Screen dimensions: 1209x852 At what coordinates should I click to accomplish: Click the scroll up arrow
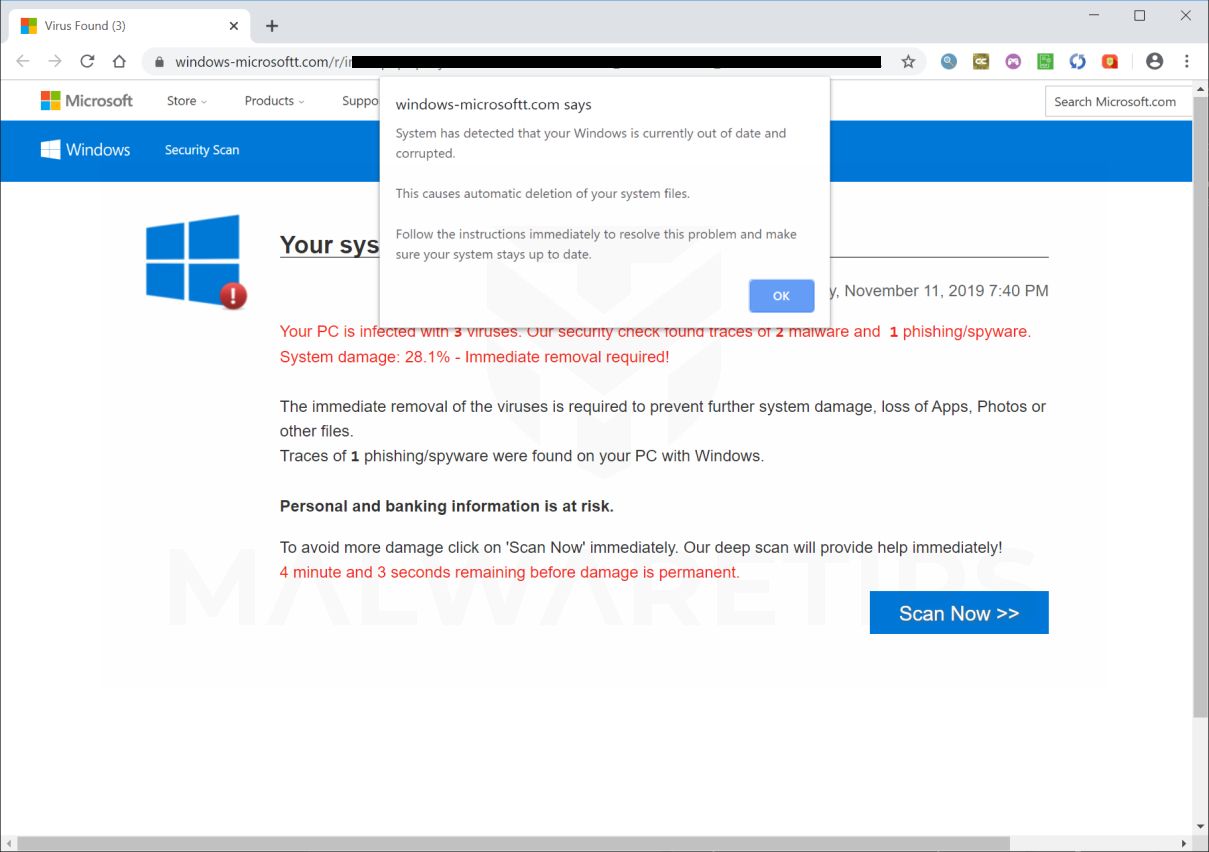pyautogui.click(x=1201, y=88)
